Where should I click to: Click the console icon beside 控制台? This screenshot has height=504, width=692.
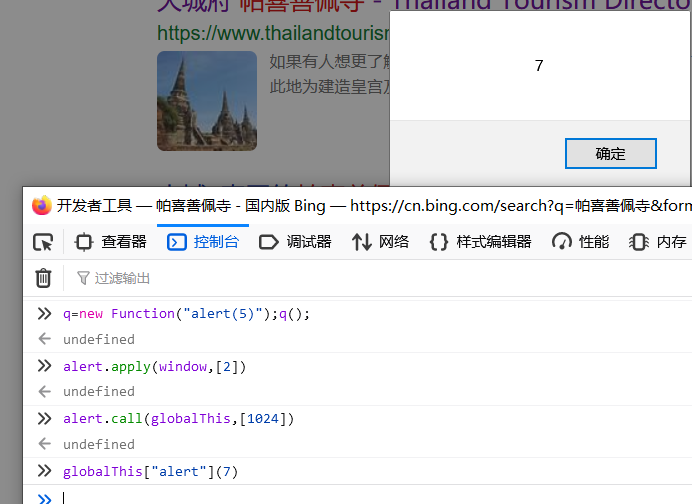[177, 242]
